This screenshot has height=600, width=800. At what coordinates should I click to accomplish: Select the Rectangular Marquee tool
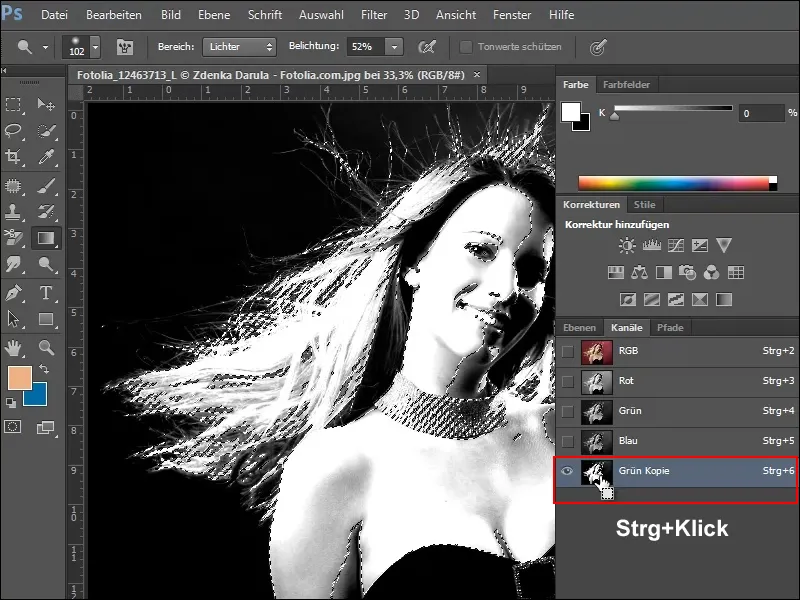coord(13,105)
